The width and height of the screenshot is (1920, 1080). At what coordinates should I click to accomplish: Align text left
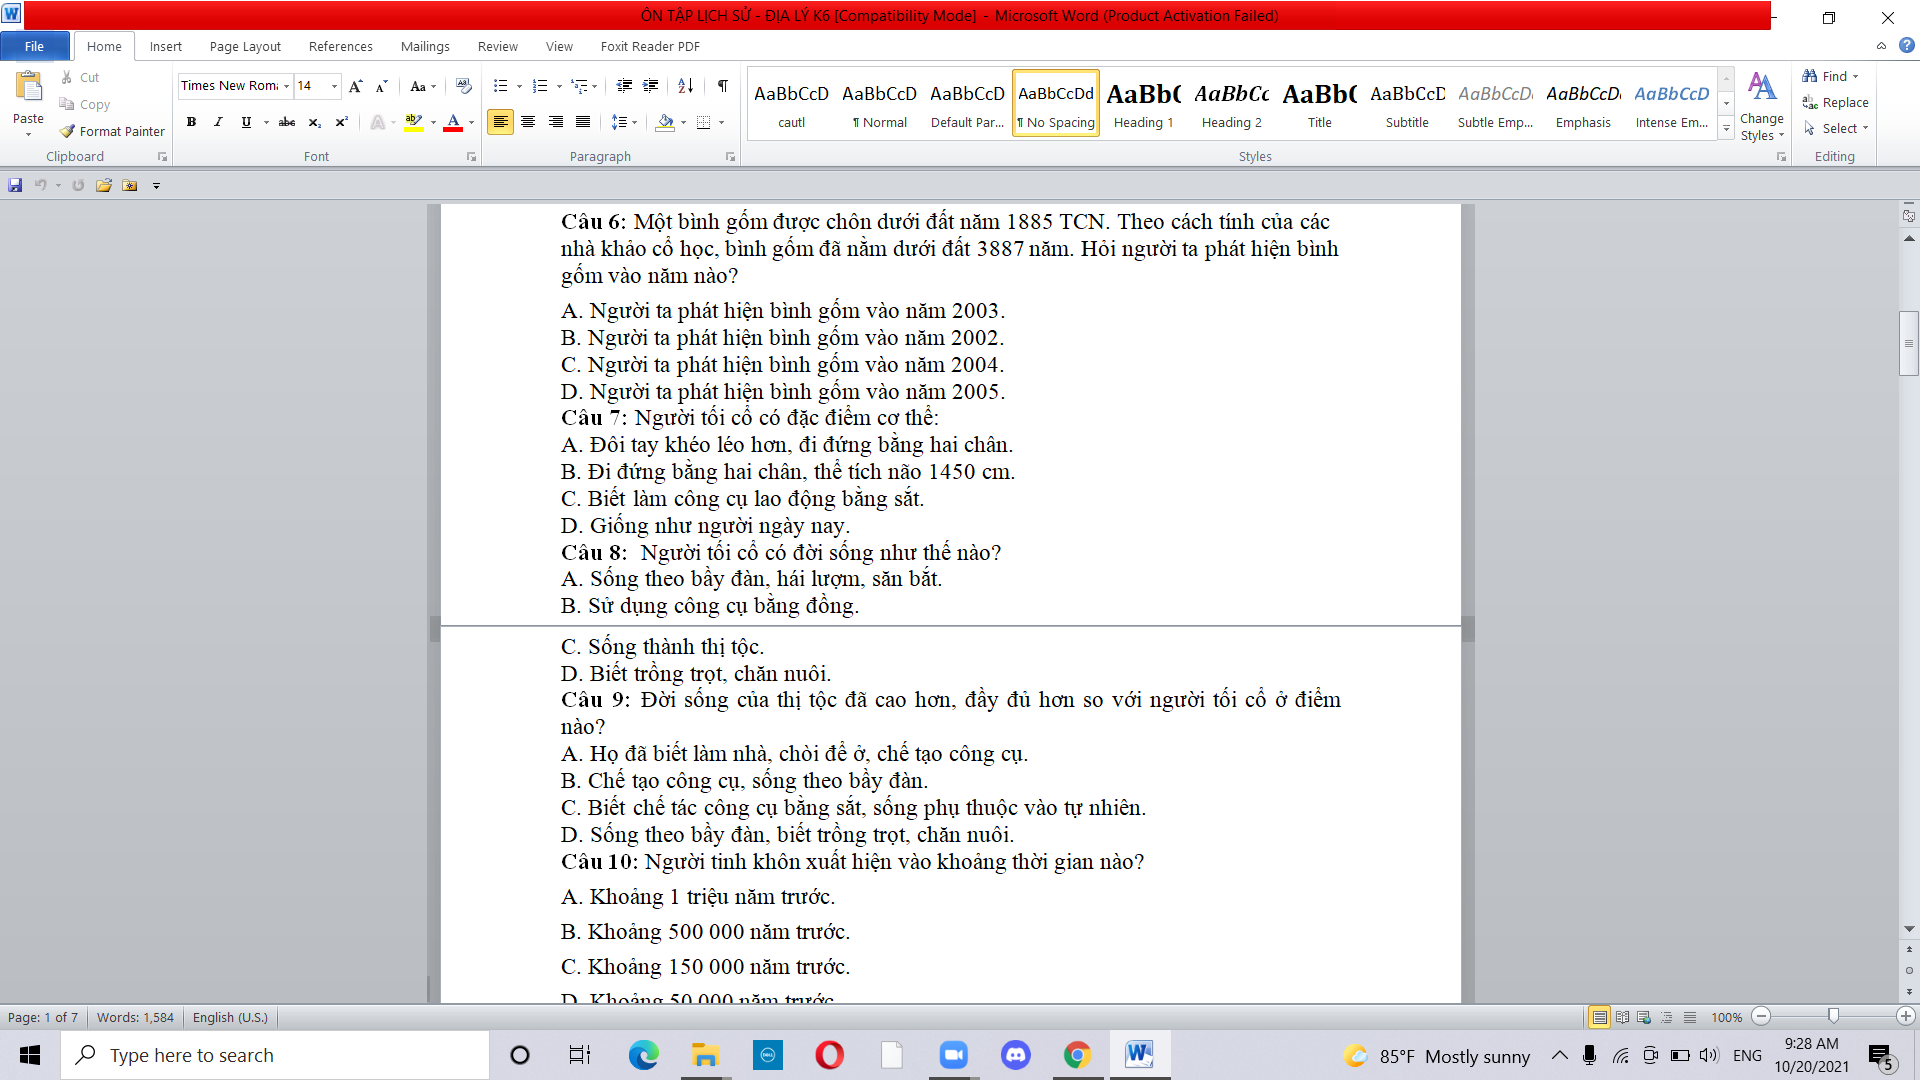500,122
